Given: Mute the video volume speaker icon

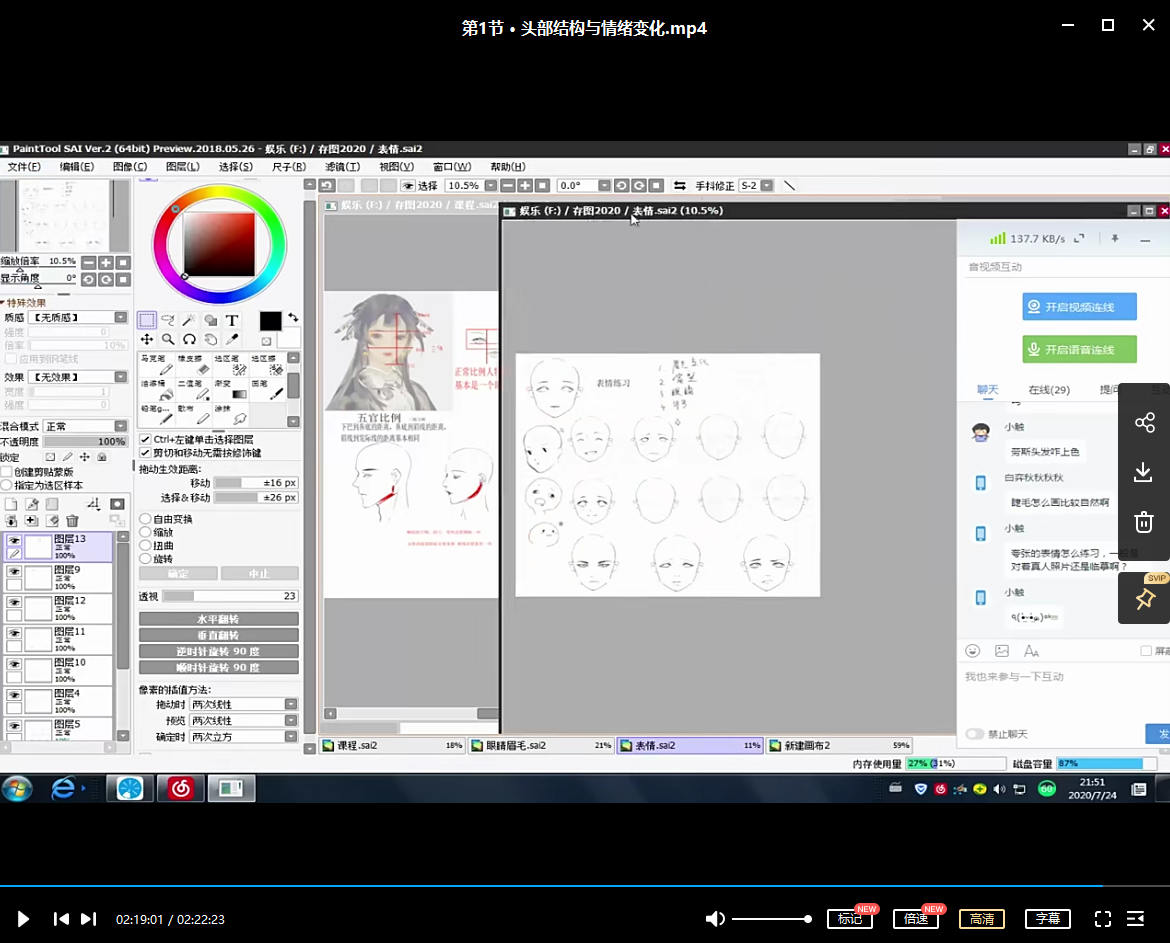Looking at the screenshot, I should coord(715,919).
